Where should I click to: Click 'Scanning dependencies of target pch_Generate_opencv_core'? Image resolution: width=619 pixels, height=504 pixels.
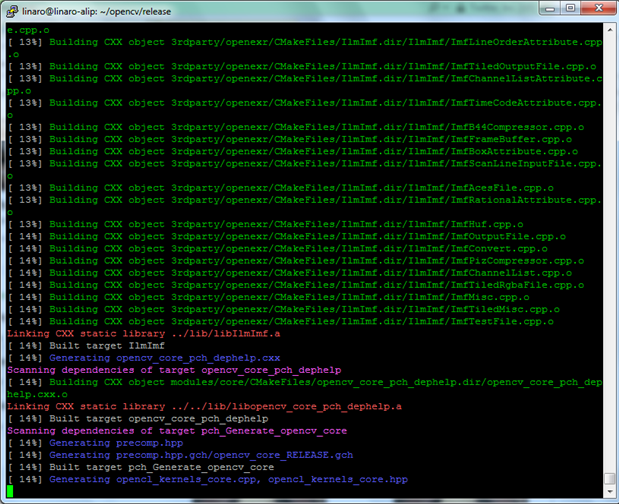click(177, 431)
